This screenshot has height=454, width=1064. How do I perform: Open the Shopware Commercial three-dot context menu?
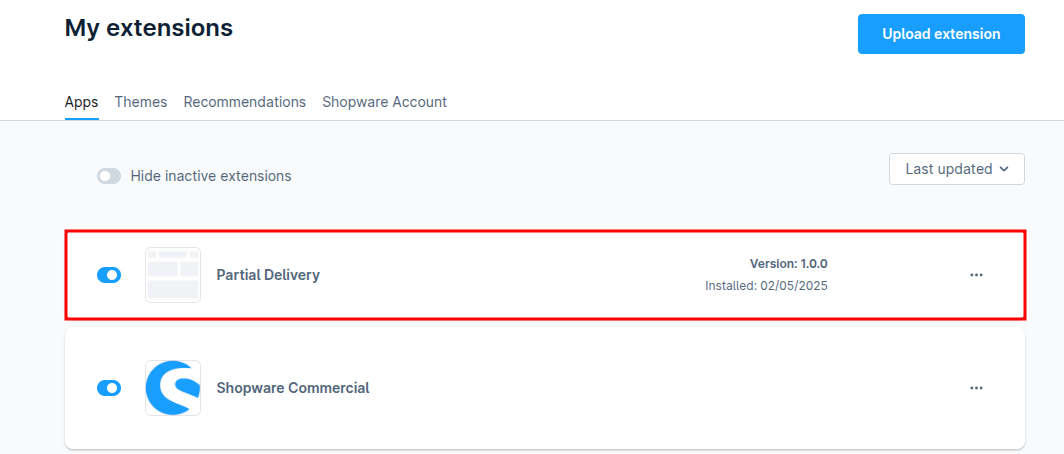point(976,388)
